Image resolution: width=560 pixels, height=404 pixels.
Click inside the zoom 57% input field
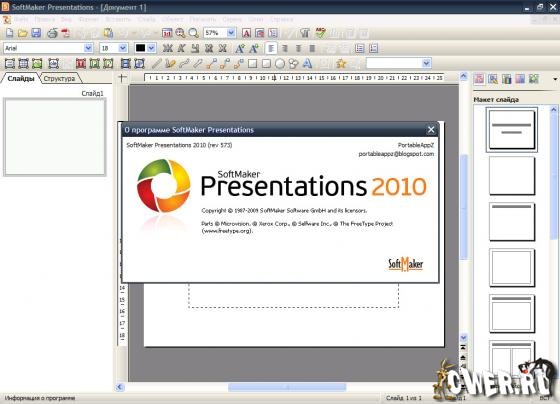pos(215,33)
